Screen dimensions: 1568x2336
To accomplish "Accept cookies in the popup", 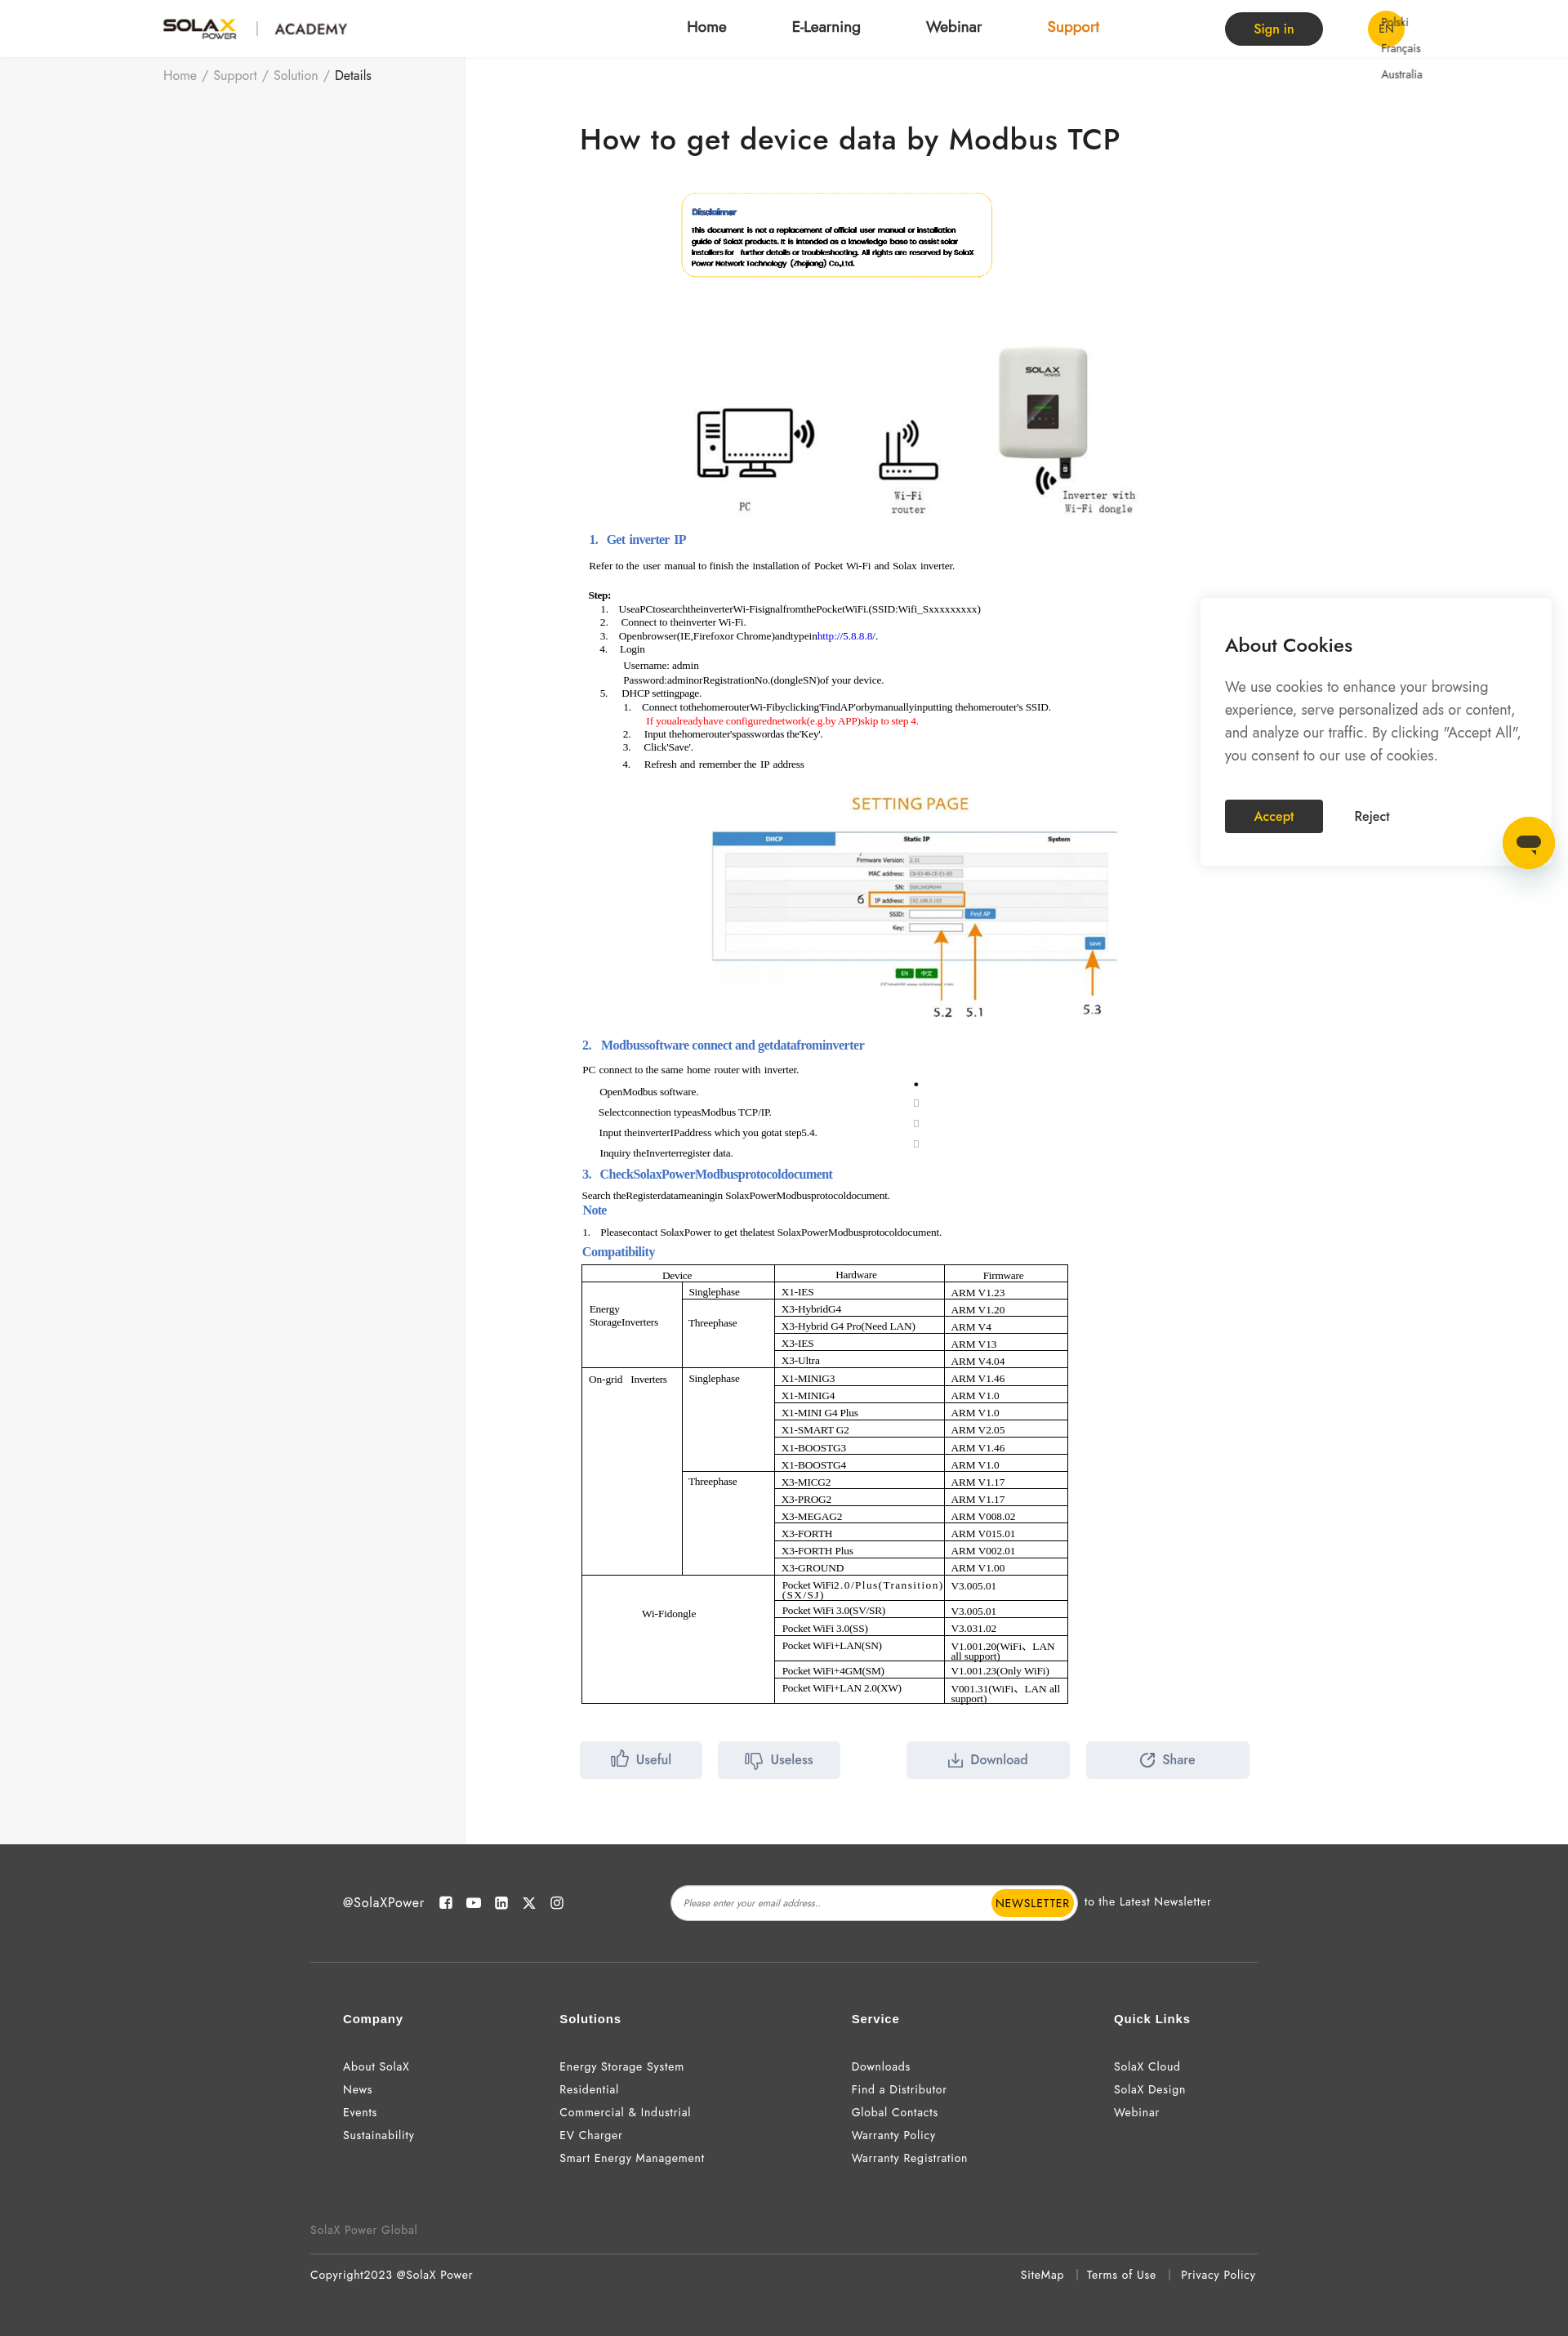I will 1273,816.
